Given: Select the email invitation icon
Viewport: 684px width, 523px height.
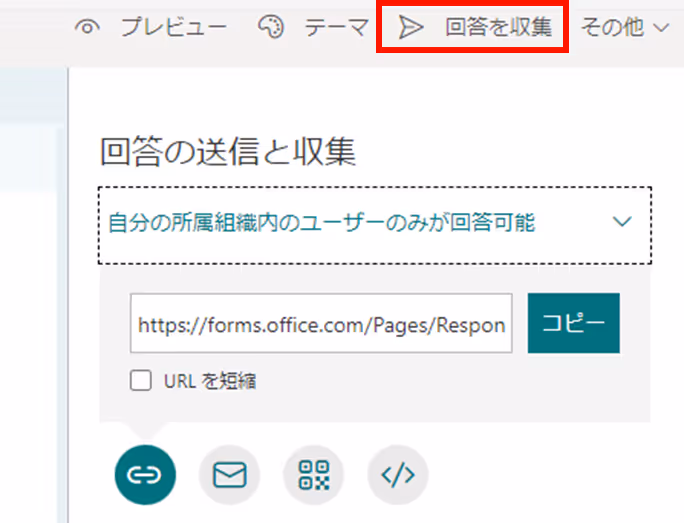Looking at the screenshot, I should [229, 475].
